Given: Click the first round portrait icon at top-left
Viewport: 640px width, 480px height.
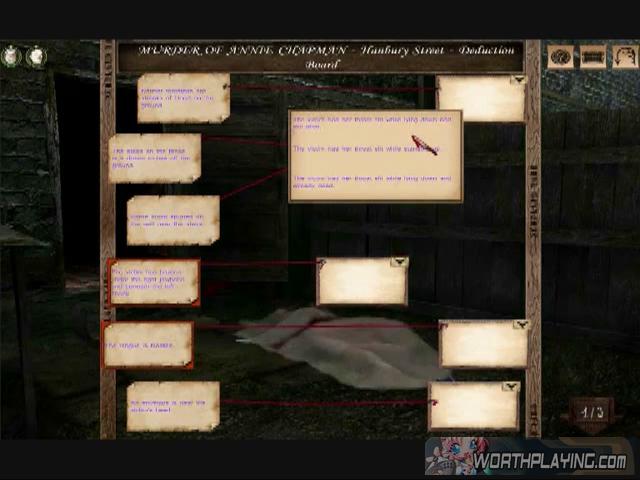Looking at the screenshot, I should coord(11,57).
